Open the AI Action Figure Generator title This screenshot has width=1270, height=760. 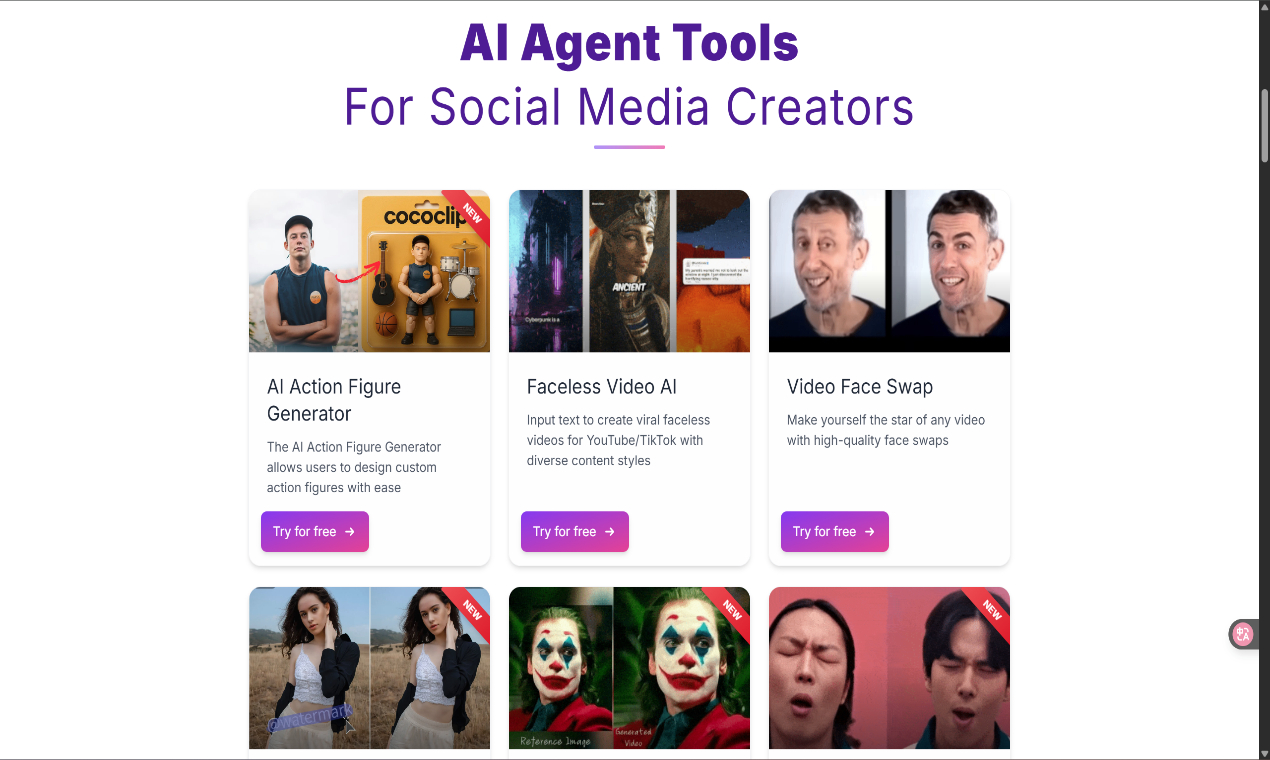(334, 400)
